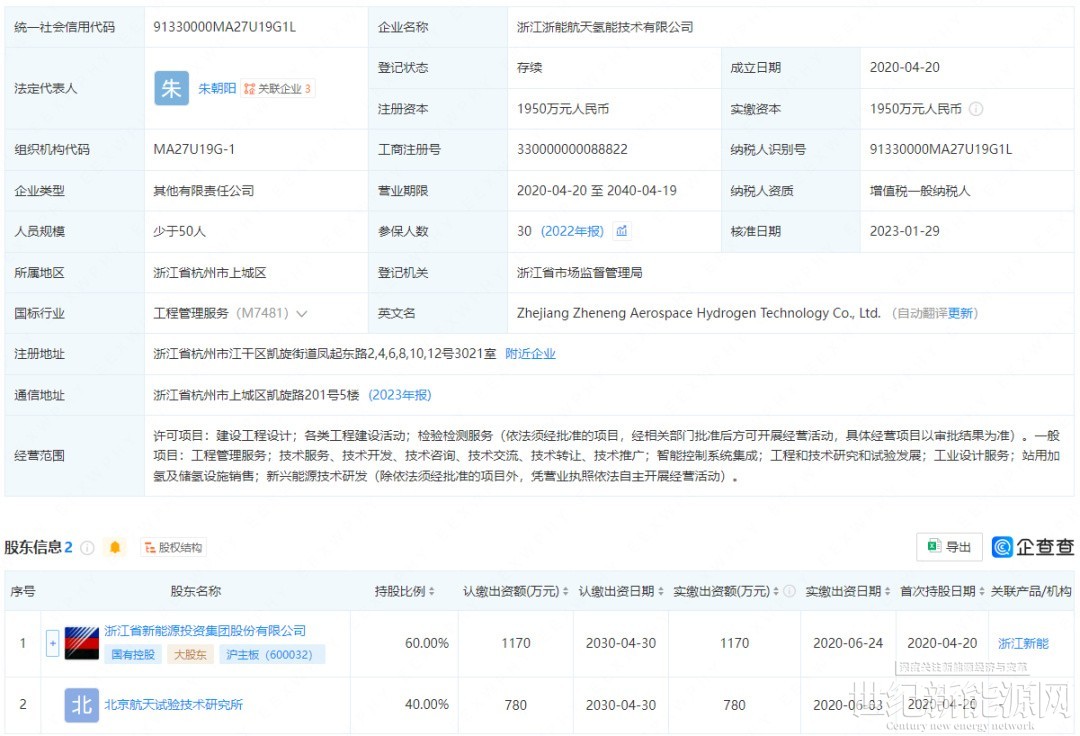Open 2023年报 link in 通信地址
The image size is (1080, 736).
point(400,395)
